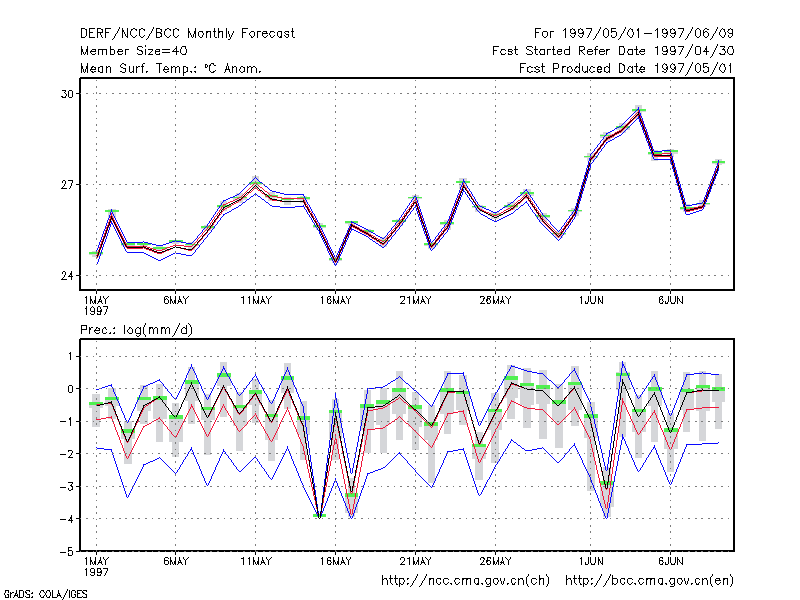This screenshot has width=800, height=600.
Task: Click the precipitation minimum near 15 May
Action: [x=319, y=516]
